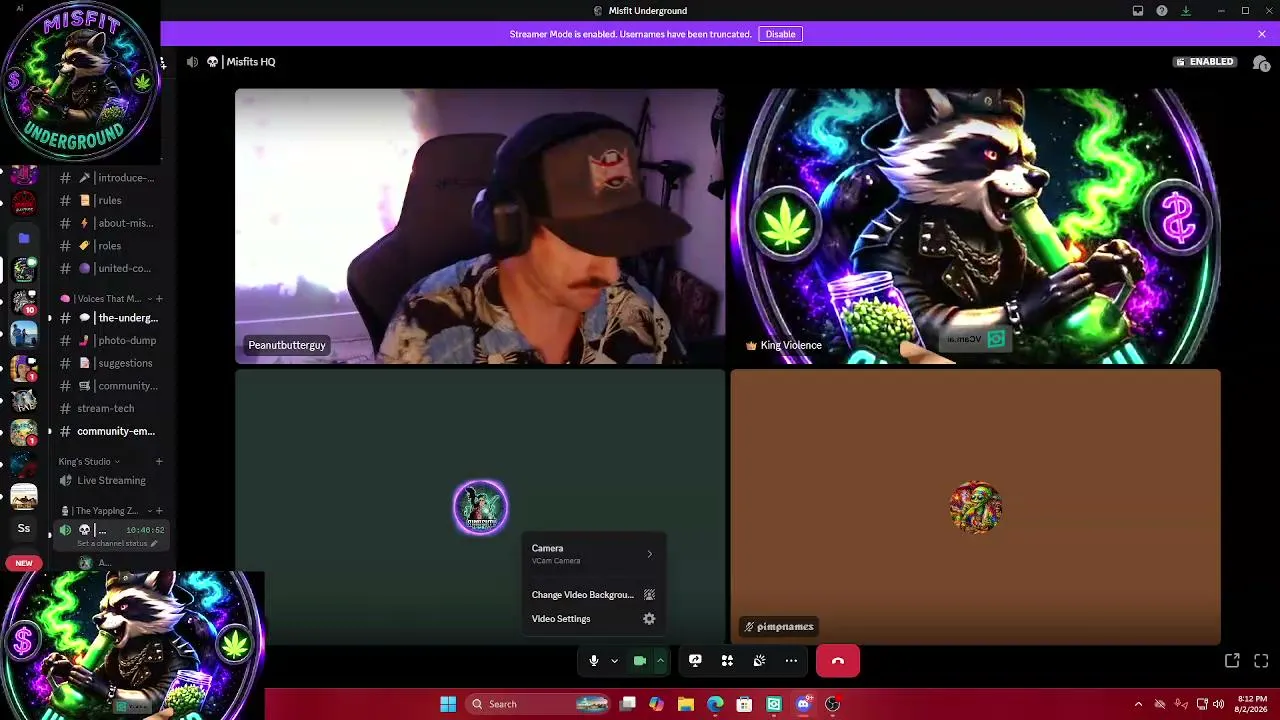Open the help icon in title bar

(1162, 11)
